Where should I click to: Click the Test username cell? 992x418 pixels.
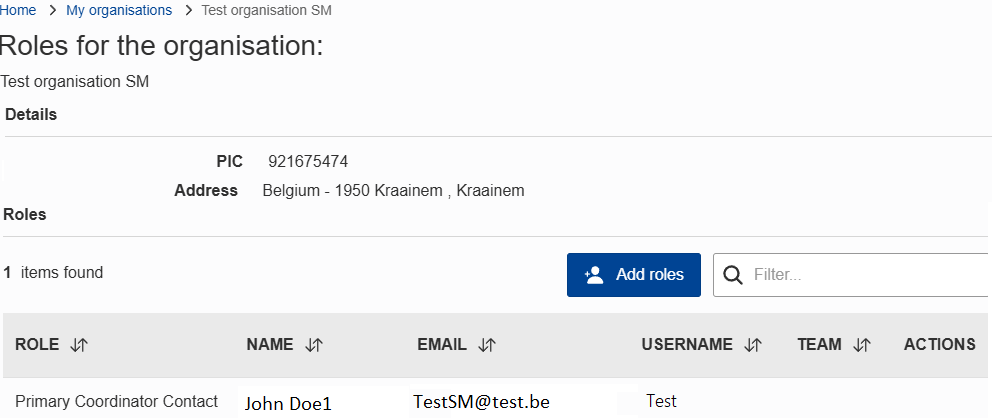[x=661, y=401]
